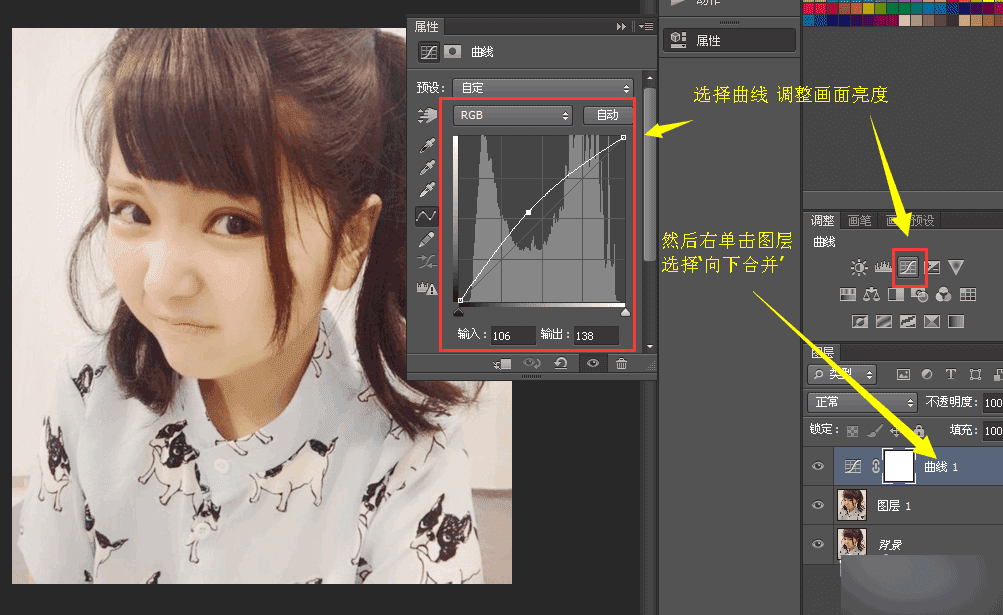
Task: Click the black point input slider triangle
Action: (x=459, y=312)
